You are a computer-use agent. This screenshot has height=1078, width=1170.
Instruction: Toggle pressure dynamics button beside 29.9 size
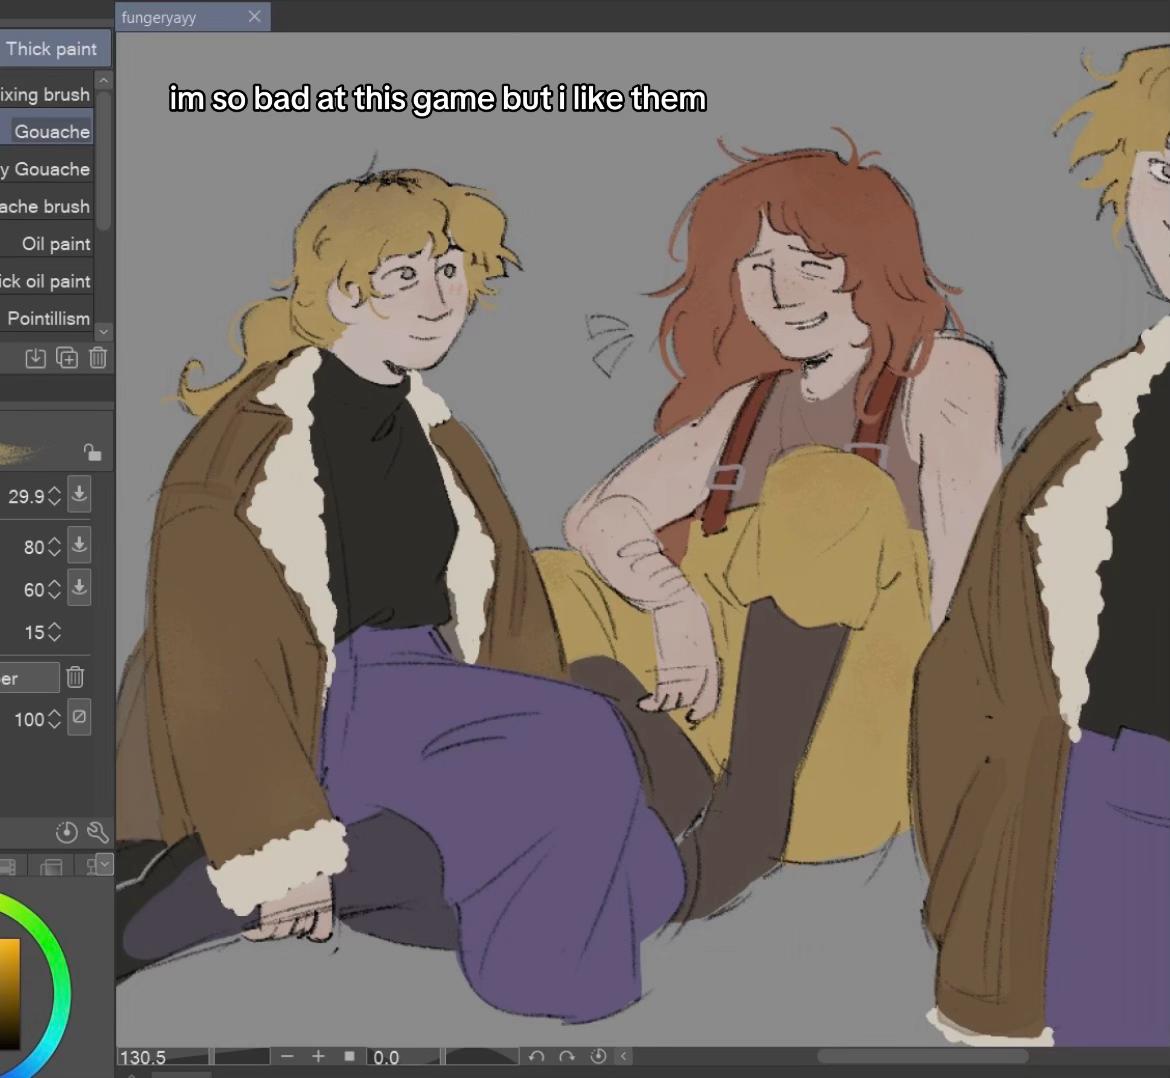(x=79, y=494)
